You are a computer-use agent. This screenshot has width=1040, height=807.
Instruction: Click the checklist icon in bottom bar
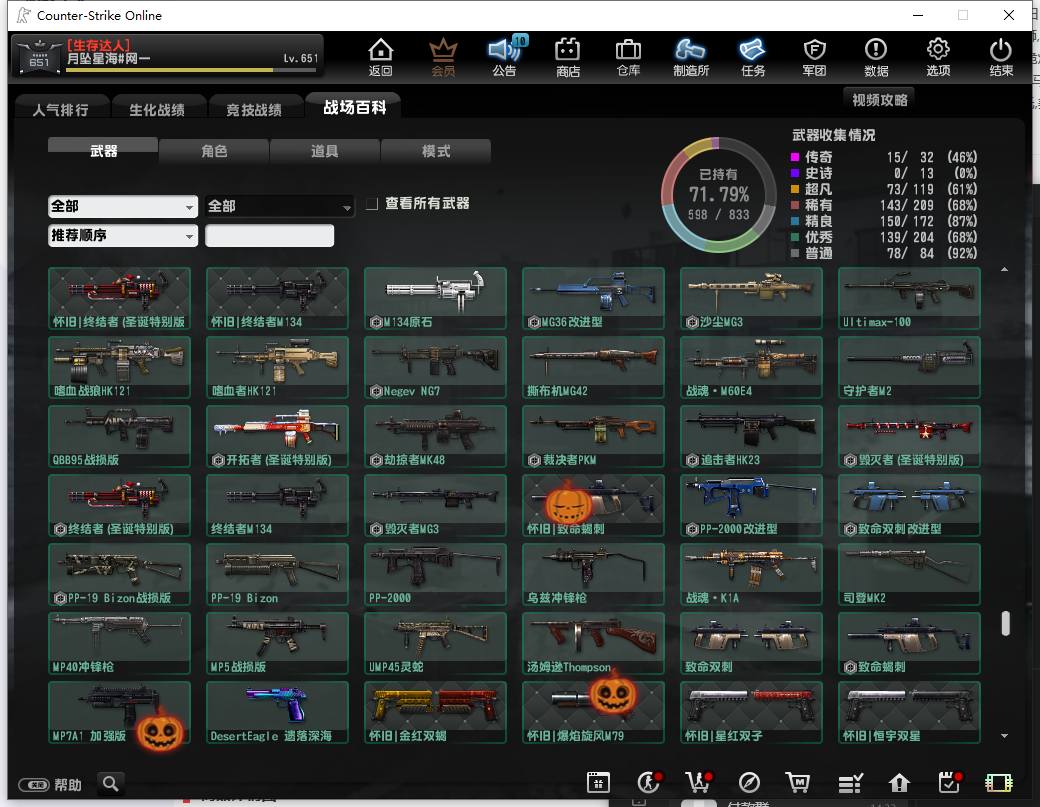pyautogui.click(x=850, y=783)
